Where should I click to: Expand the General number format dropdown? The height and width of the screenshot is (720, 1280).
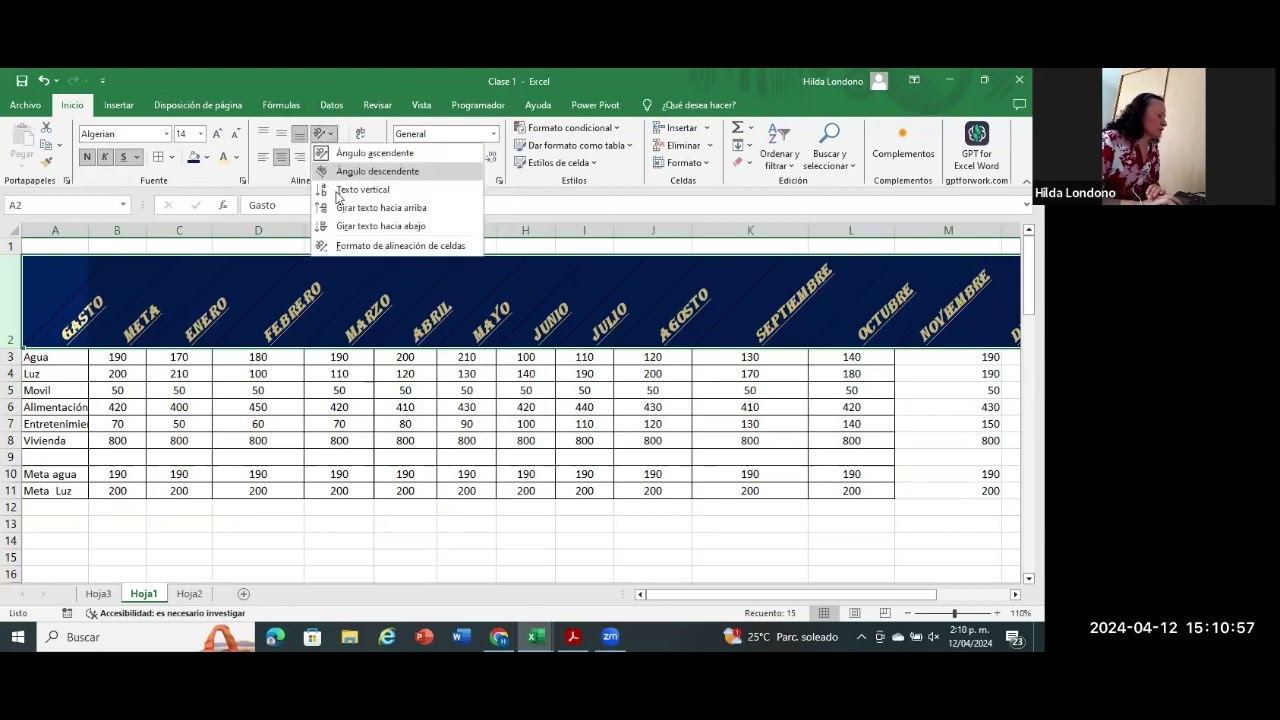pos(493,134)
